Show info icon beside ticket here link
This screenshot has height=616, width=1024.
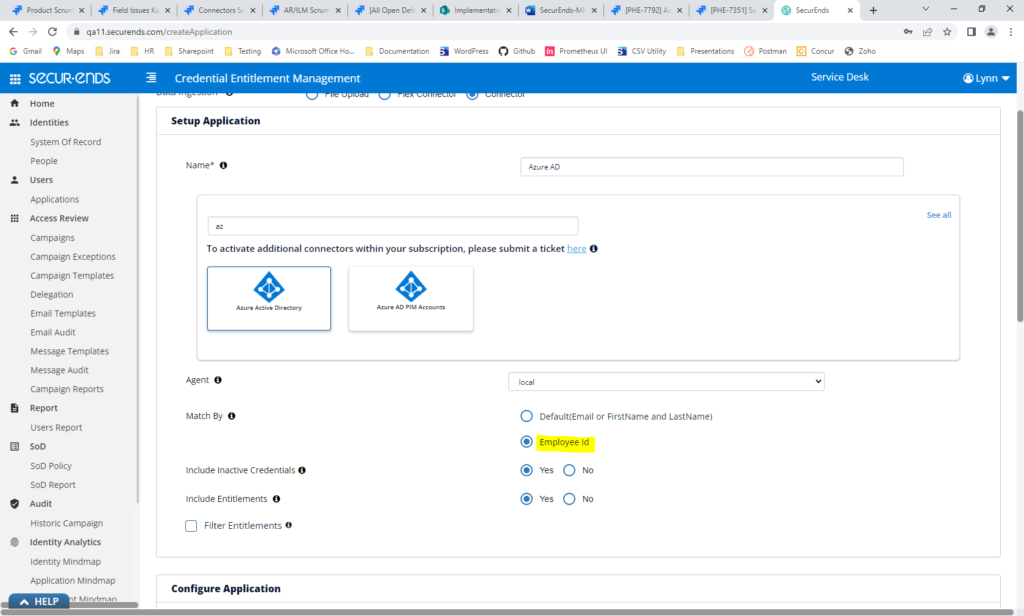point(594,248)
